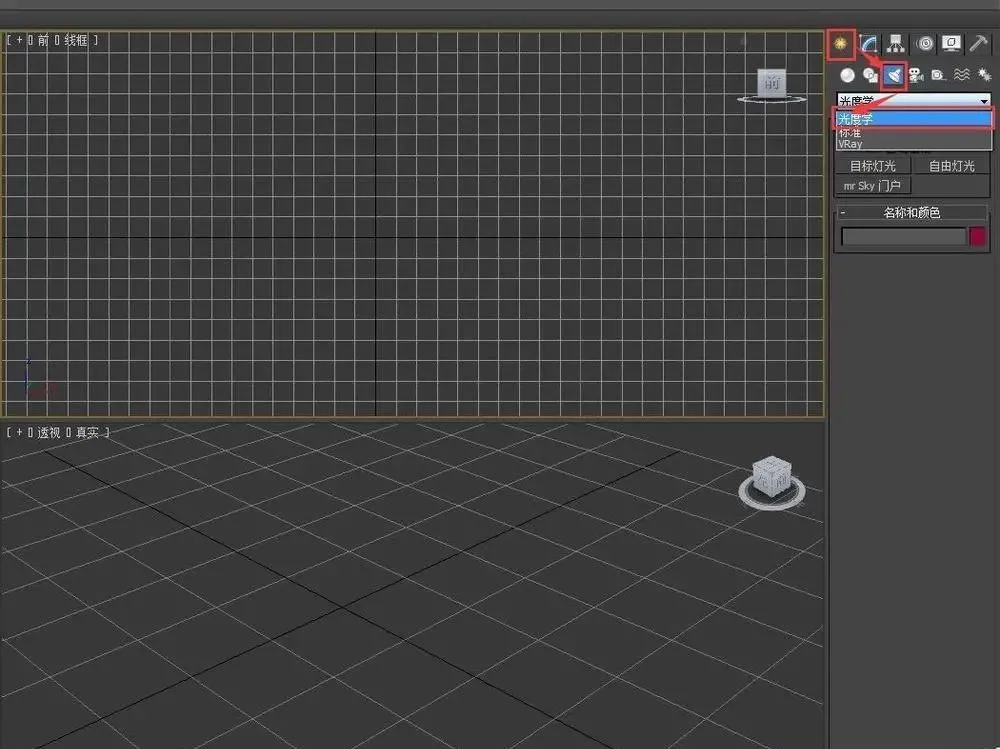
Task: Click the 自由灯光 button
Action: [952, 166]
